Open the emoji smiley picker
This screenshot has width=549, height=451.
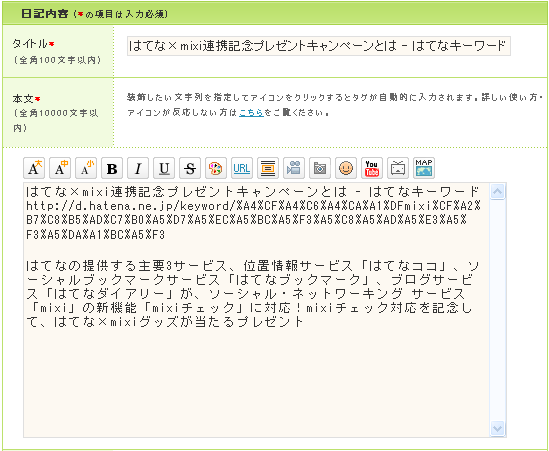[x=346, y=168]
